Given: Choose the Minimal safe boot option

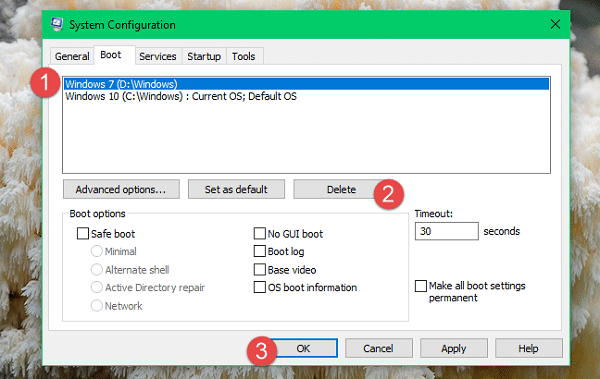Looking at the screenshot, I should pos(96,252).
